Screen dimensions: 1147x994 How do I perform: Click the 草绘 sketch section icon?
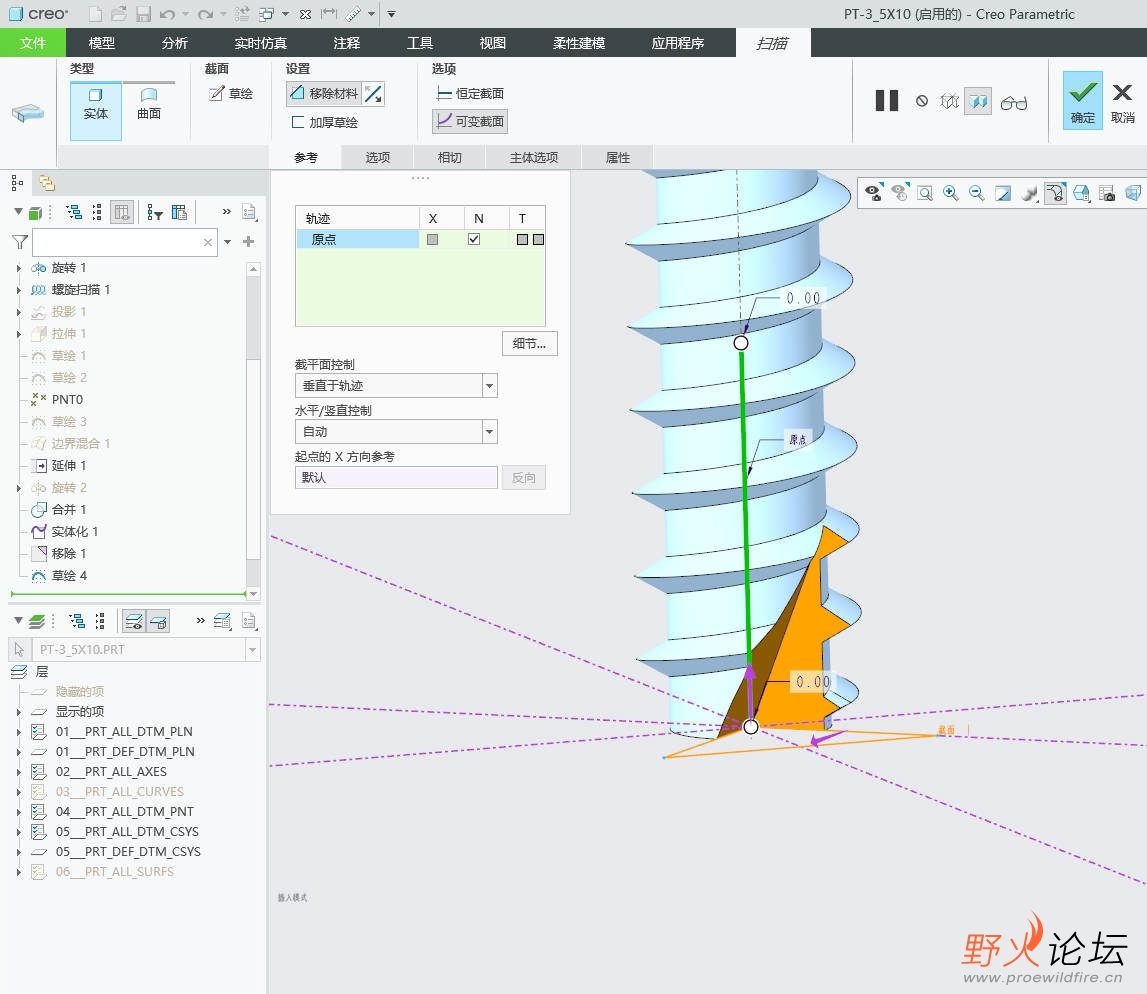[230, 94]
